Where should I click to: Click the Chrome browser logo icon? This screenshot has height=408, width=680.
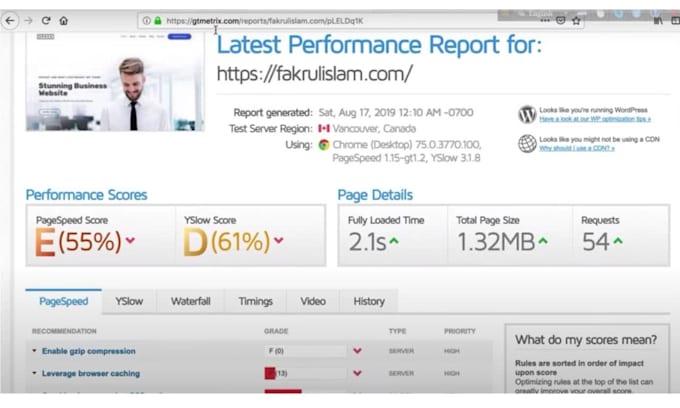point(324,145)
